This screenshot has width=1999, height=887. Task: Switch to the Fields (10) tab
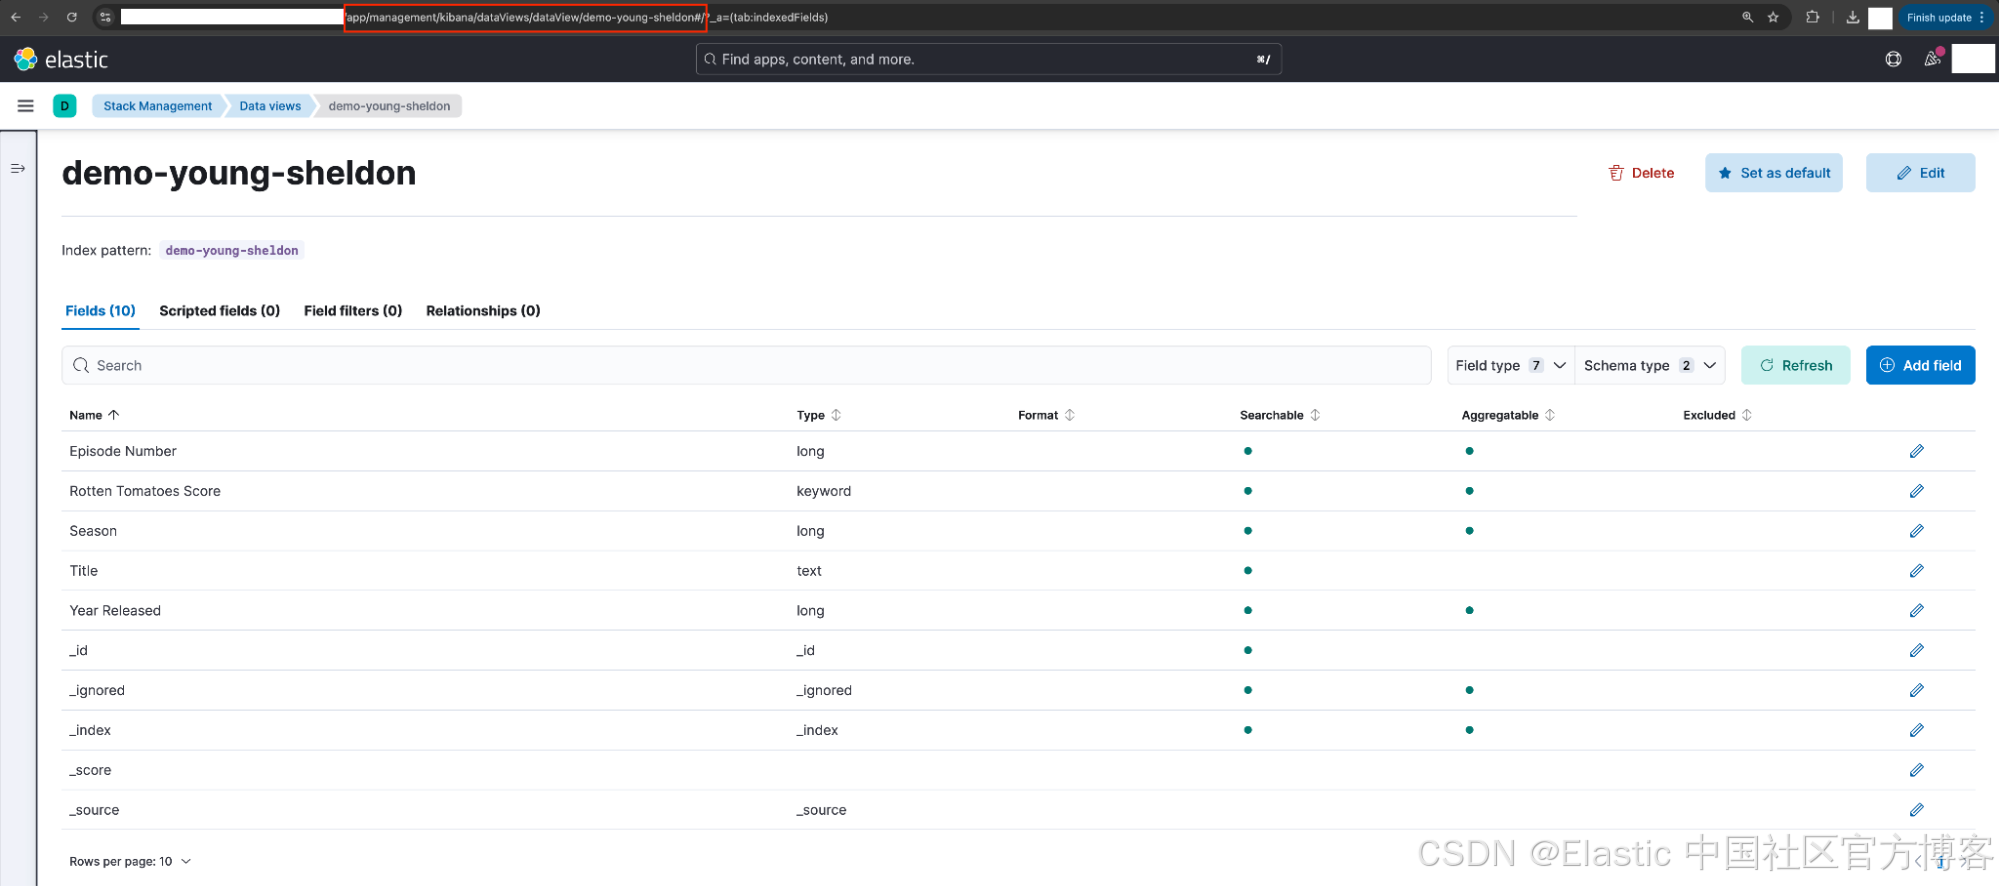coord(100,311)
